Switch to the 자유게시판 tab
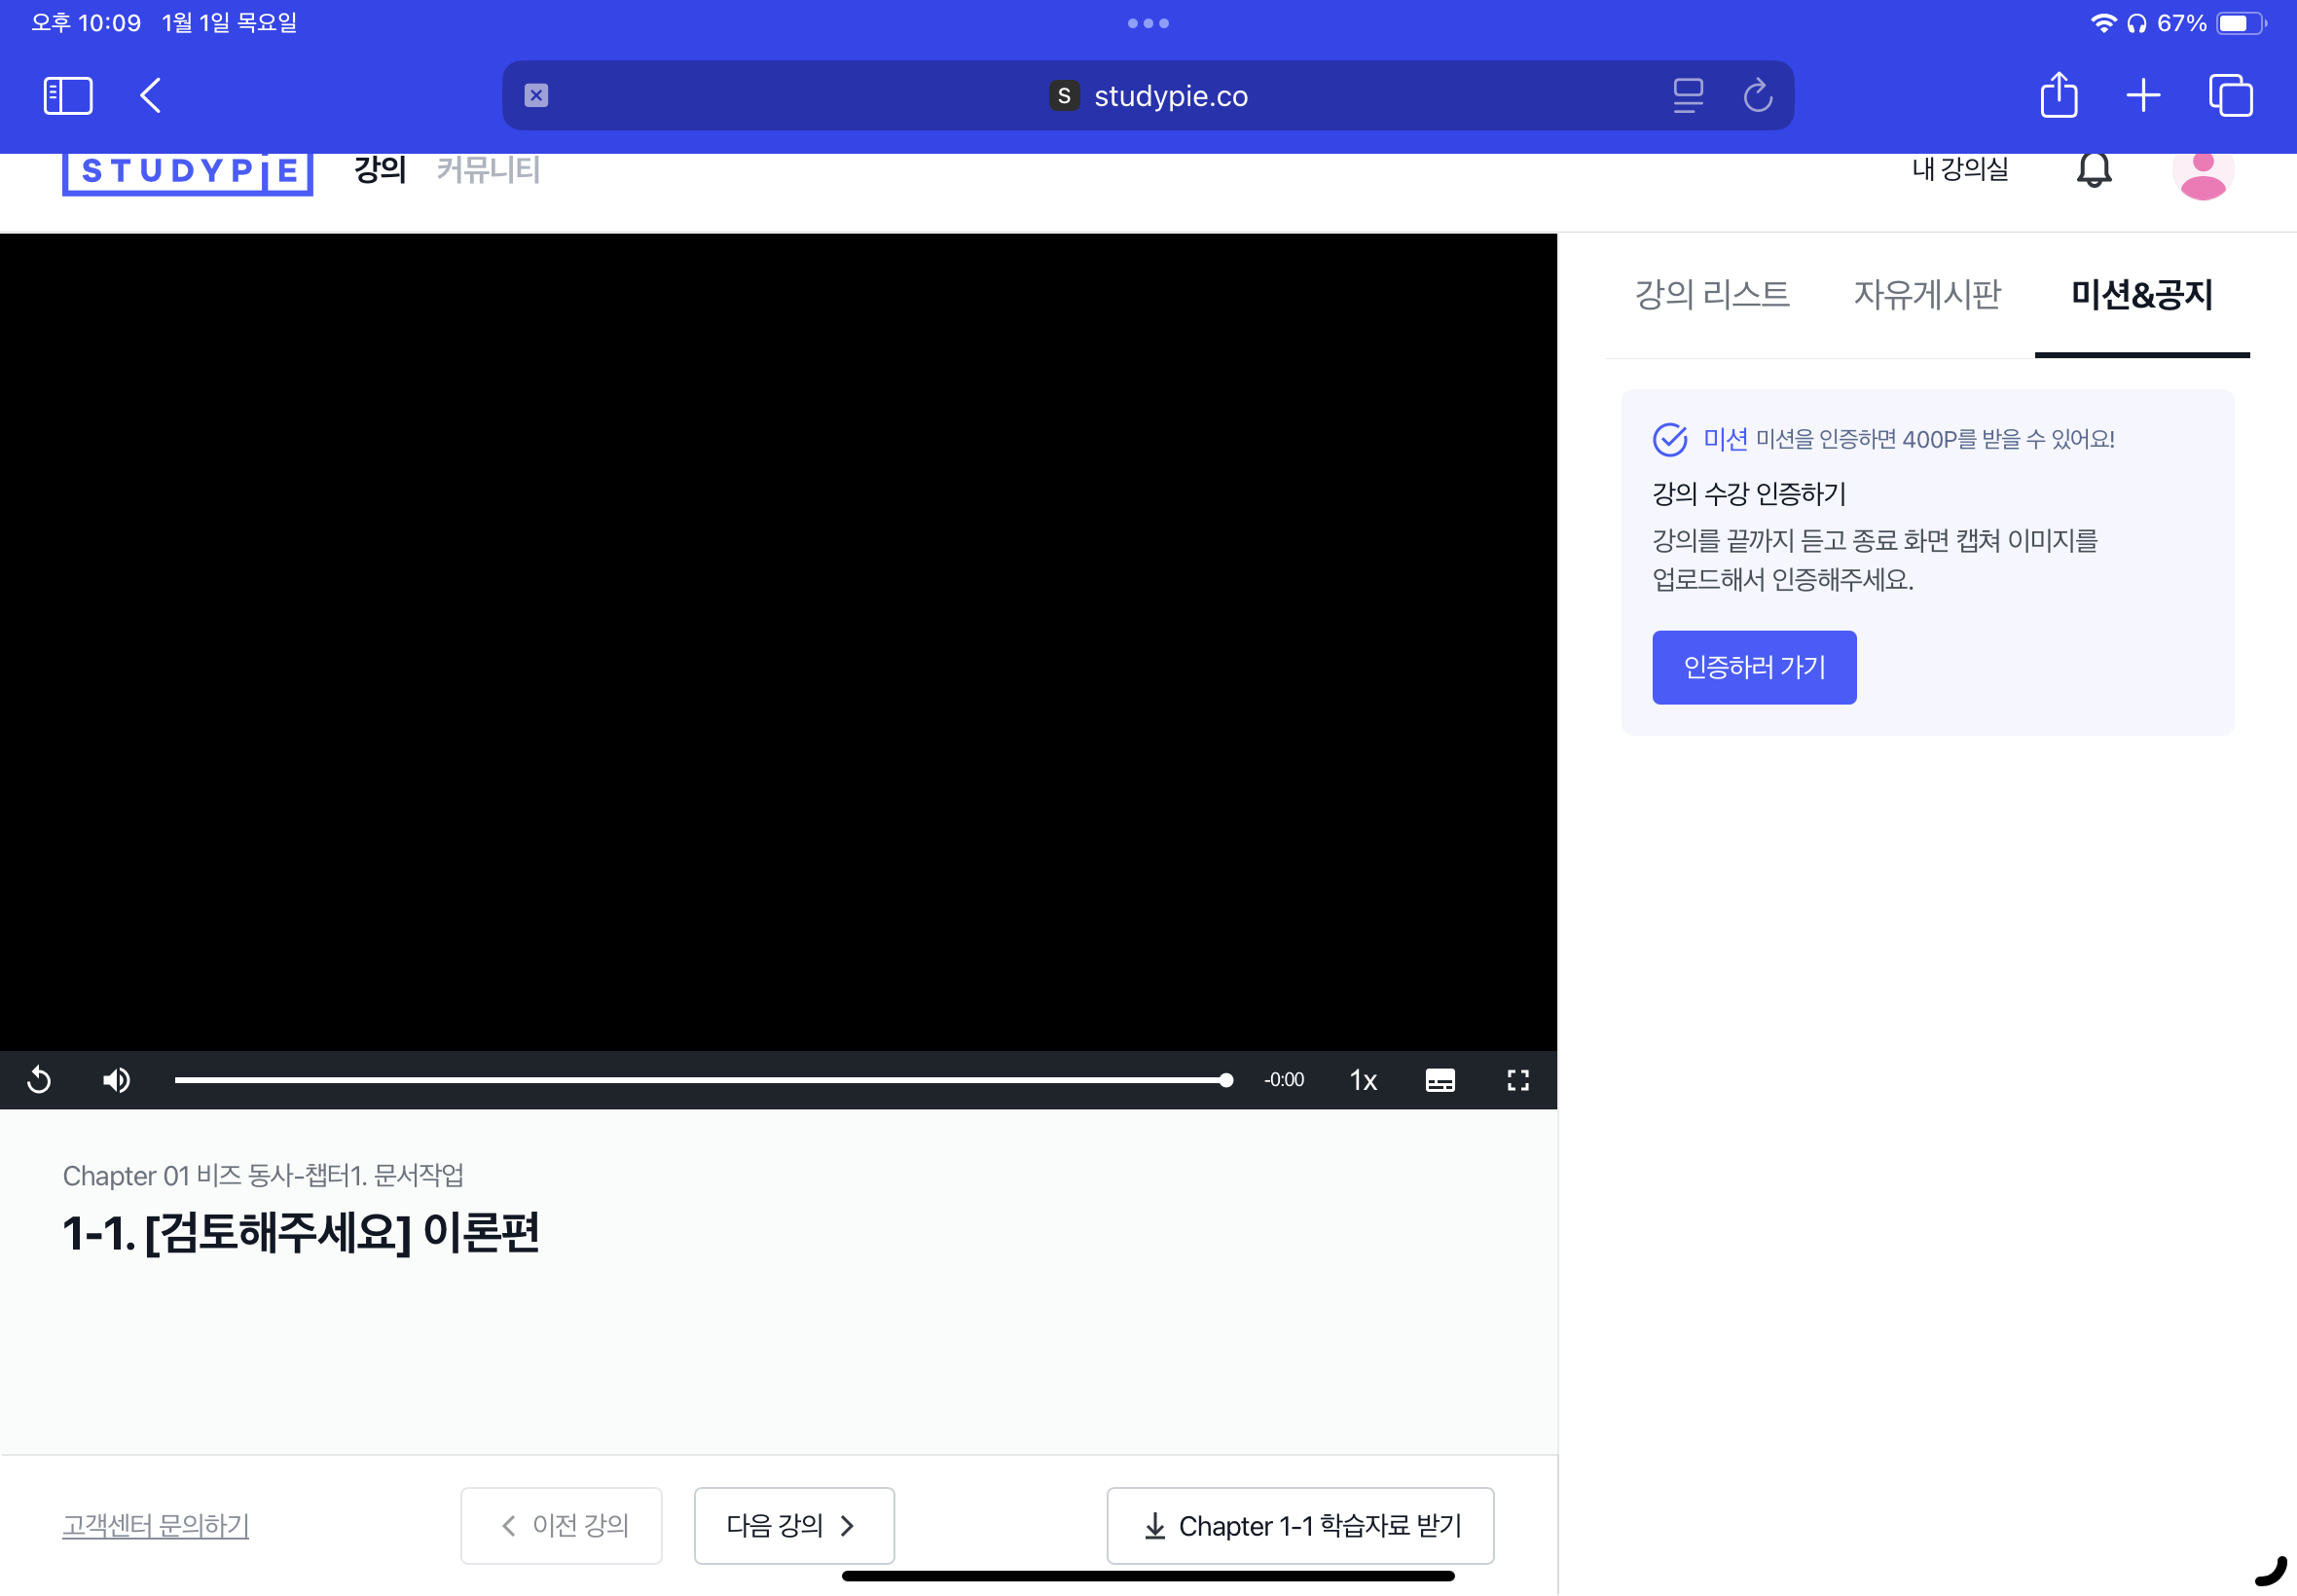Viewport: 2297px width, 1596px height. tap(1926, 294)
